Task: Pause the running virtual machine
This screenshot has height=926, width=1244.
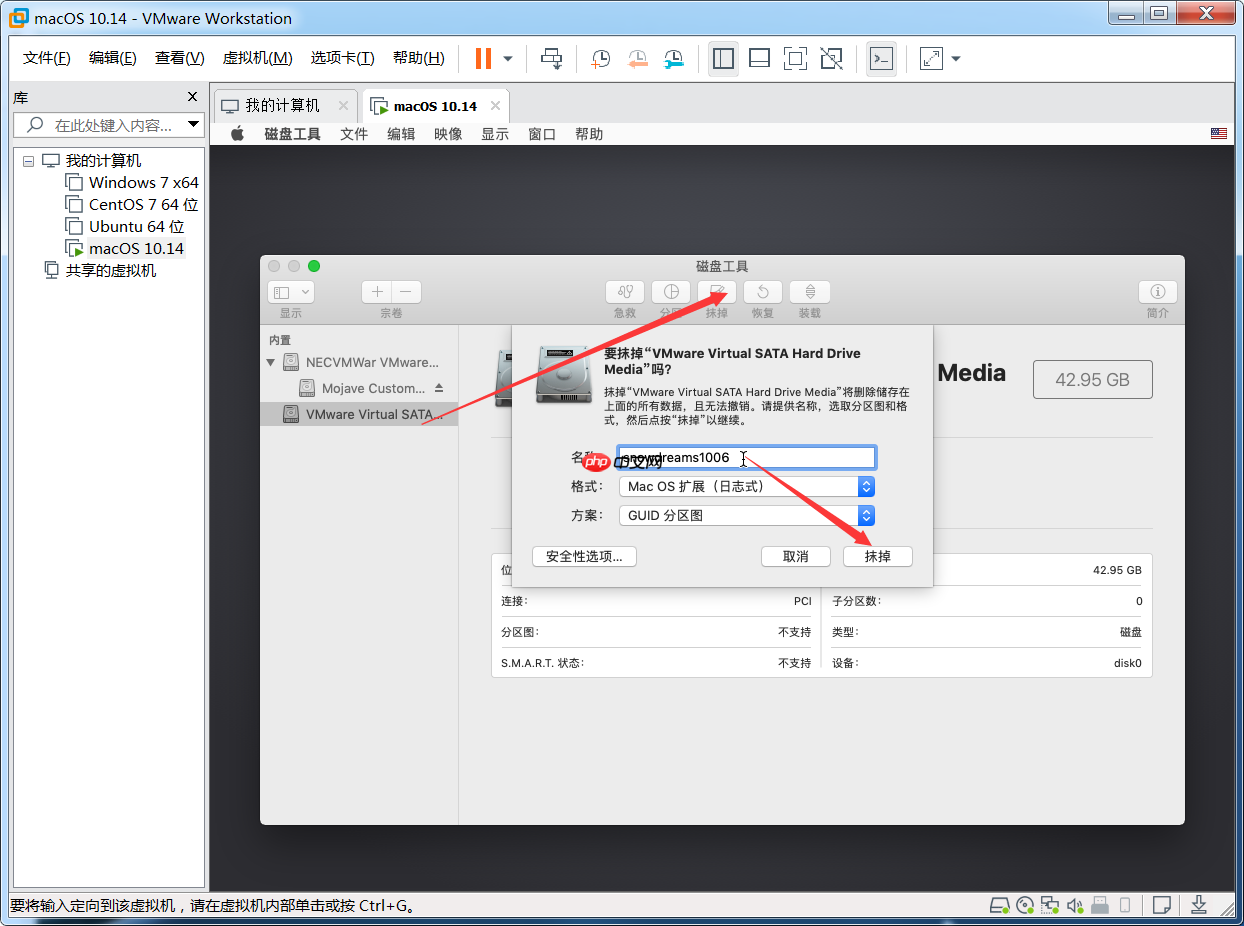Action: (482, 58)
